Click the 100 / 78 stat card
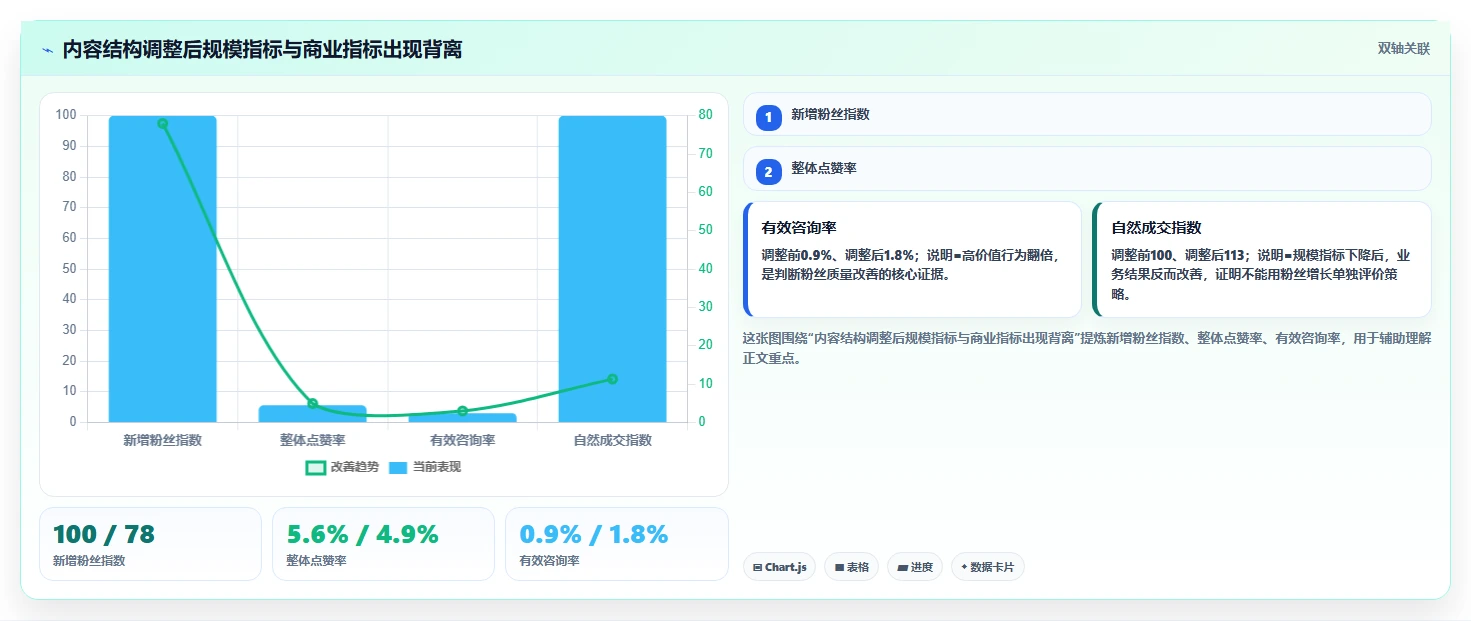Screen dimensions: 1471x621 (150, 544)
